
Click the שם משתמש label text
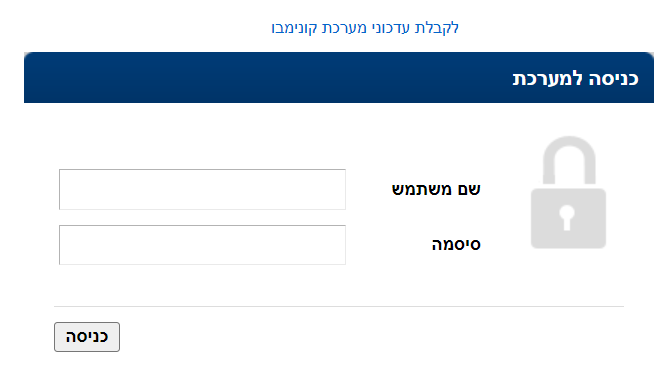(x=436, y=189)
